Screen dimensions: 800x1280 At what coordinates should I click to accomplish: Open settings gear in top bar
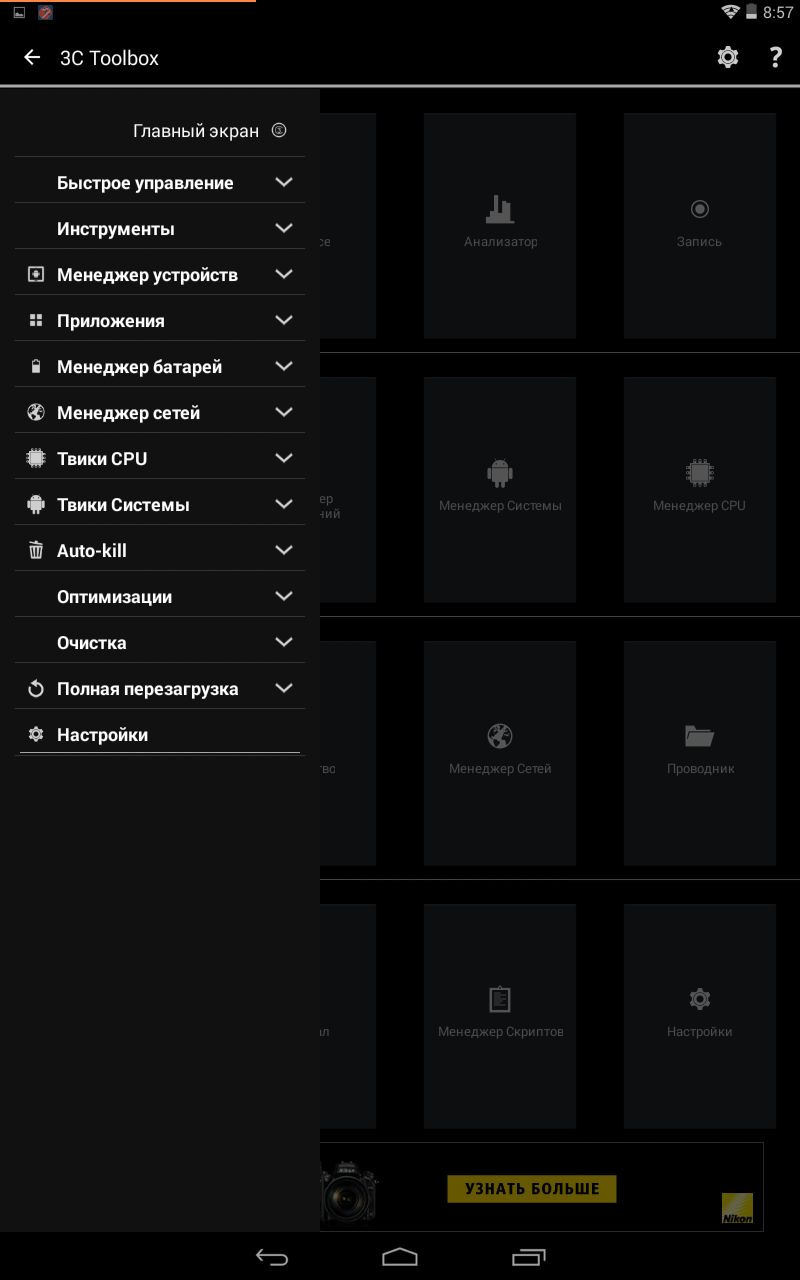[728, 58]
